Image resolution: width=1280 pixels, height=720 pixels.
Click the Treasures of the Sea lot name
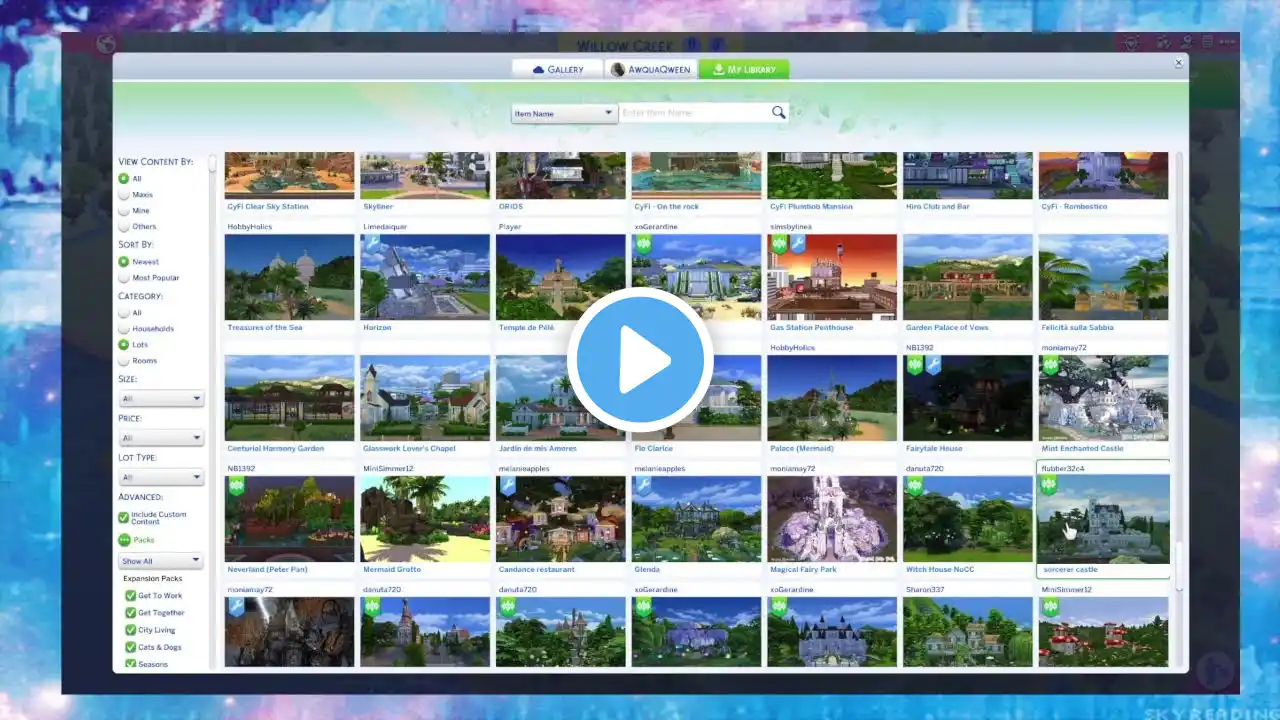click(x=267, y=328)
